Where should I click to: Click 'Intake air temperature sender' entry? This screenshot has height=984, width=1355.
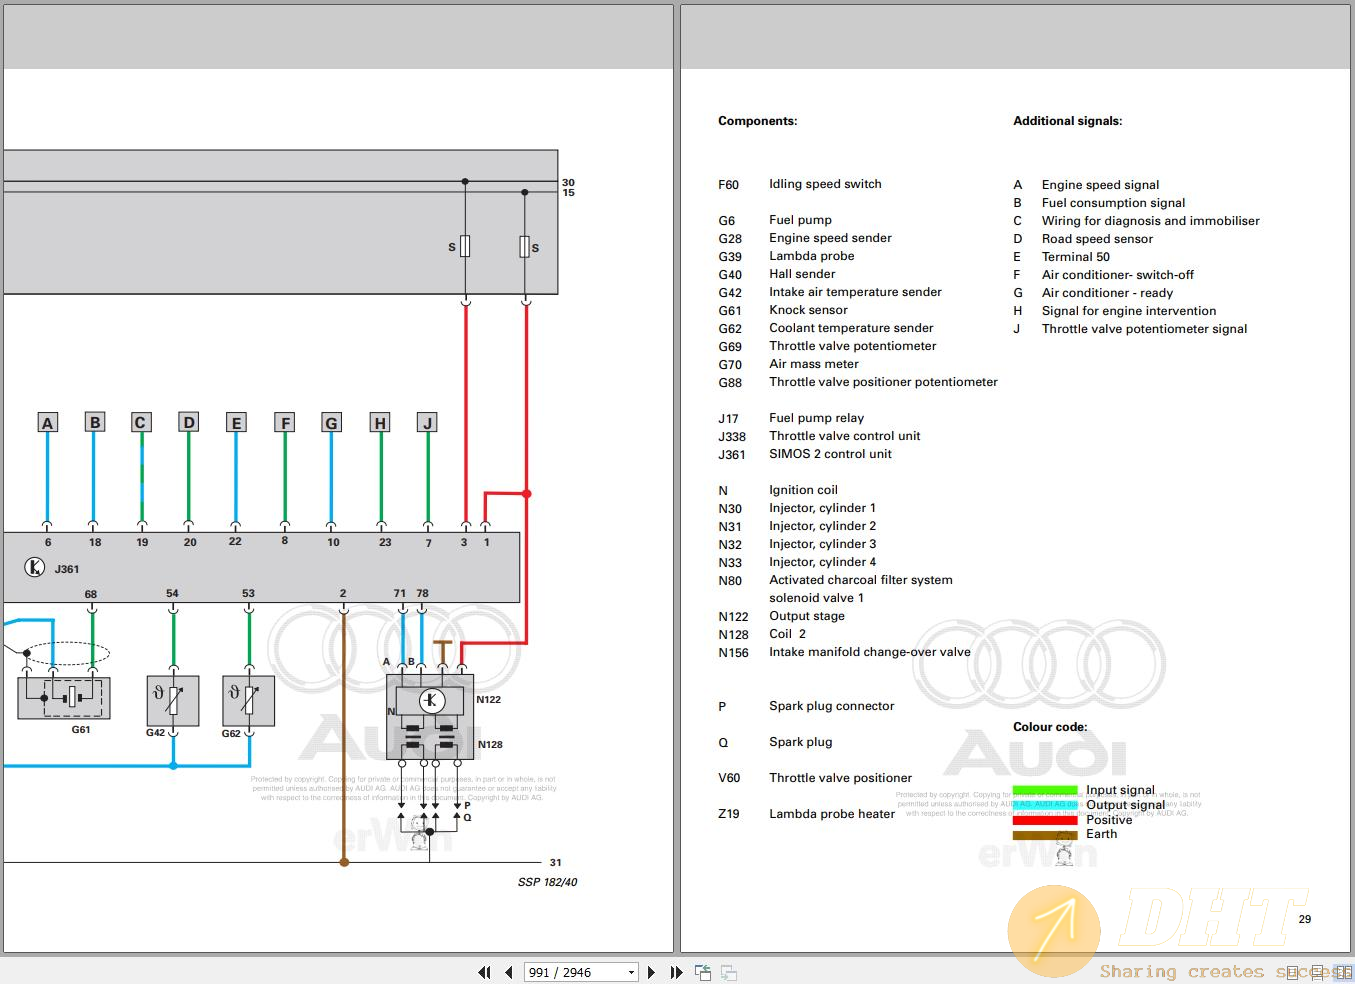point(855,292)
